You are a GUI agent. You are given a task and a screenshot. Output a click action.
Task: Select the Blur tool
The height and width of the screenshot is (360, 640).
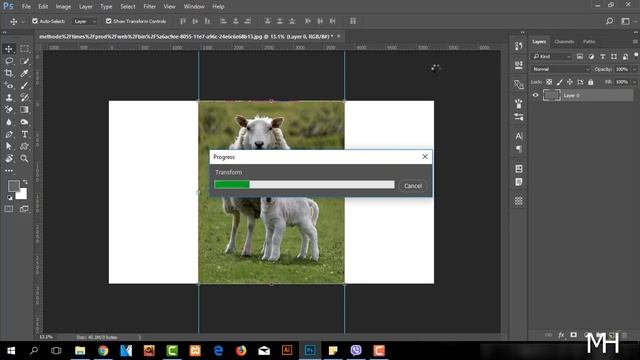[x=9, y=122]
